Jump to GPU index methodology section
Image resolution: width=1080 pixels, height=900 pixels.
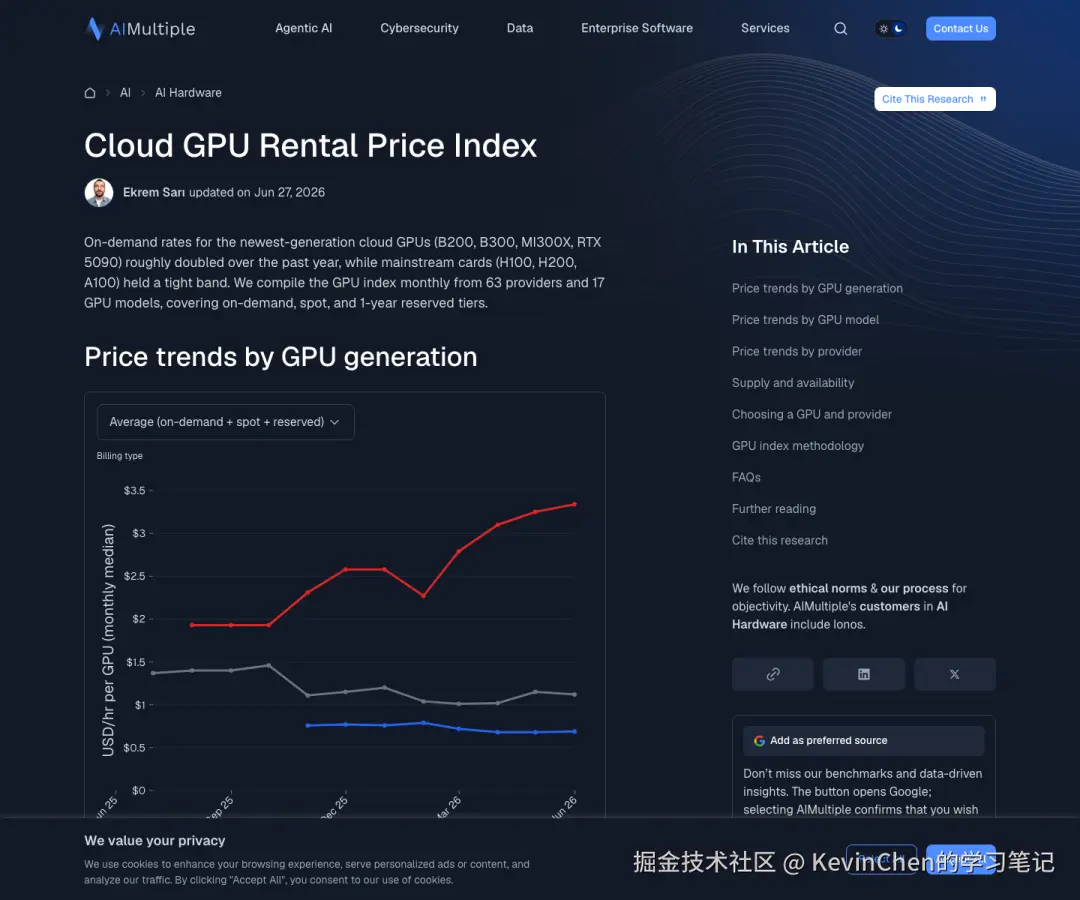coord(798,446)
